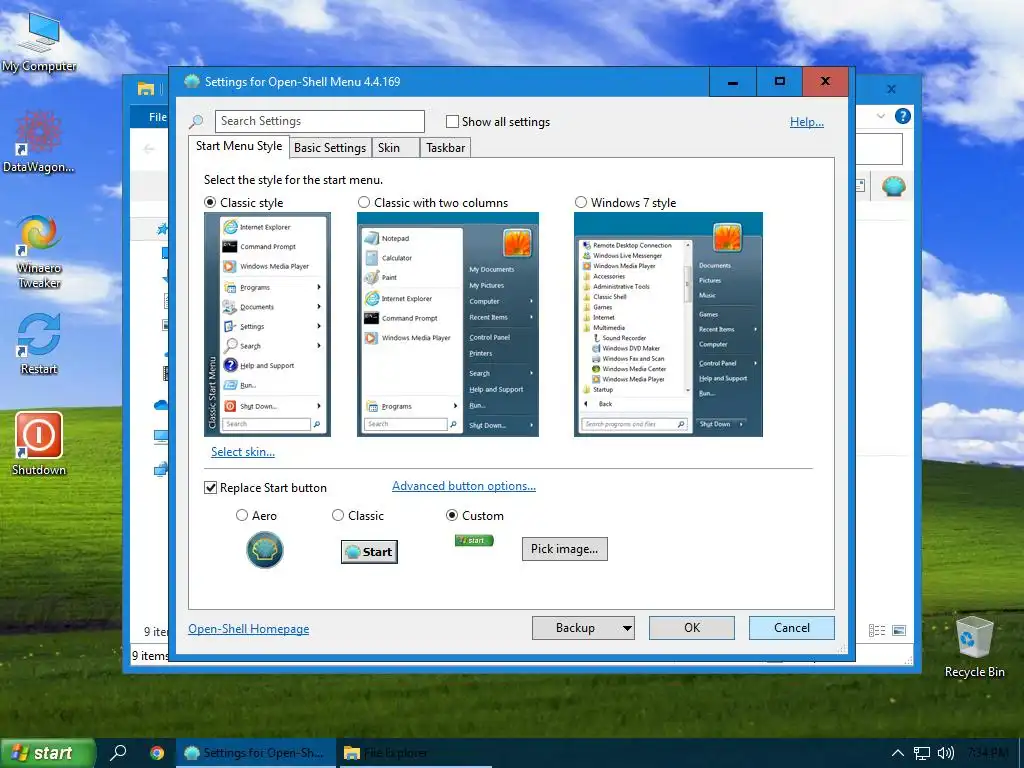Click in the Search Settings field
The image size is (1024, 768).
(x=320, y=121)
